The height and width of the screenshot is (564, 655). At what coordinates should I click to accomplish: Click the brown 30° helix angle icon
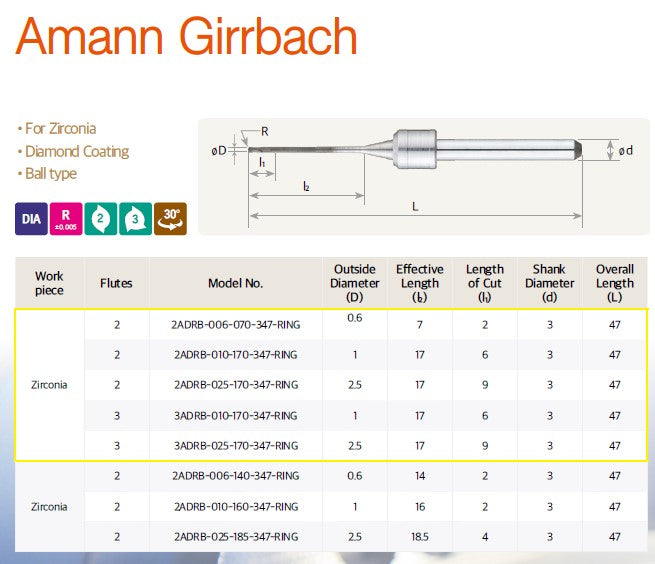point(170,218)
